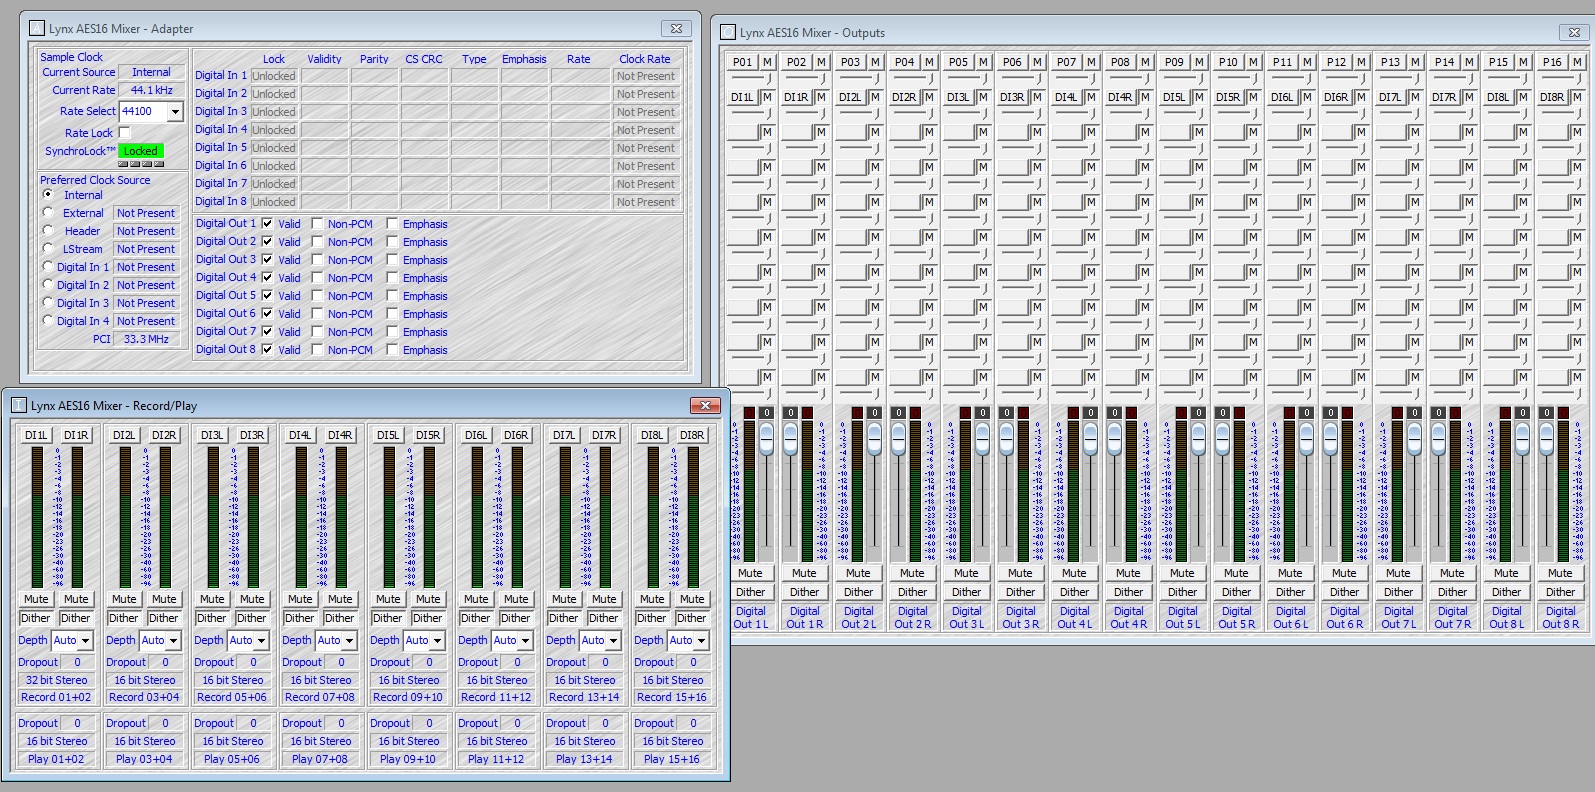Uncheck Valid for Digital Out 8
The height and width of the screenshot is (792, 1595).
coord(267,349)
